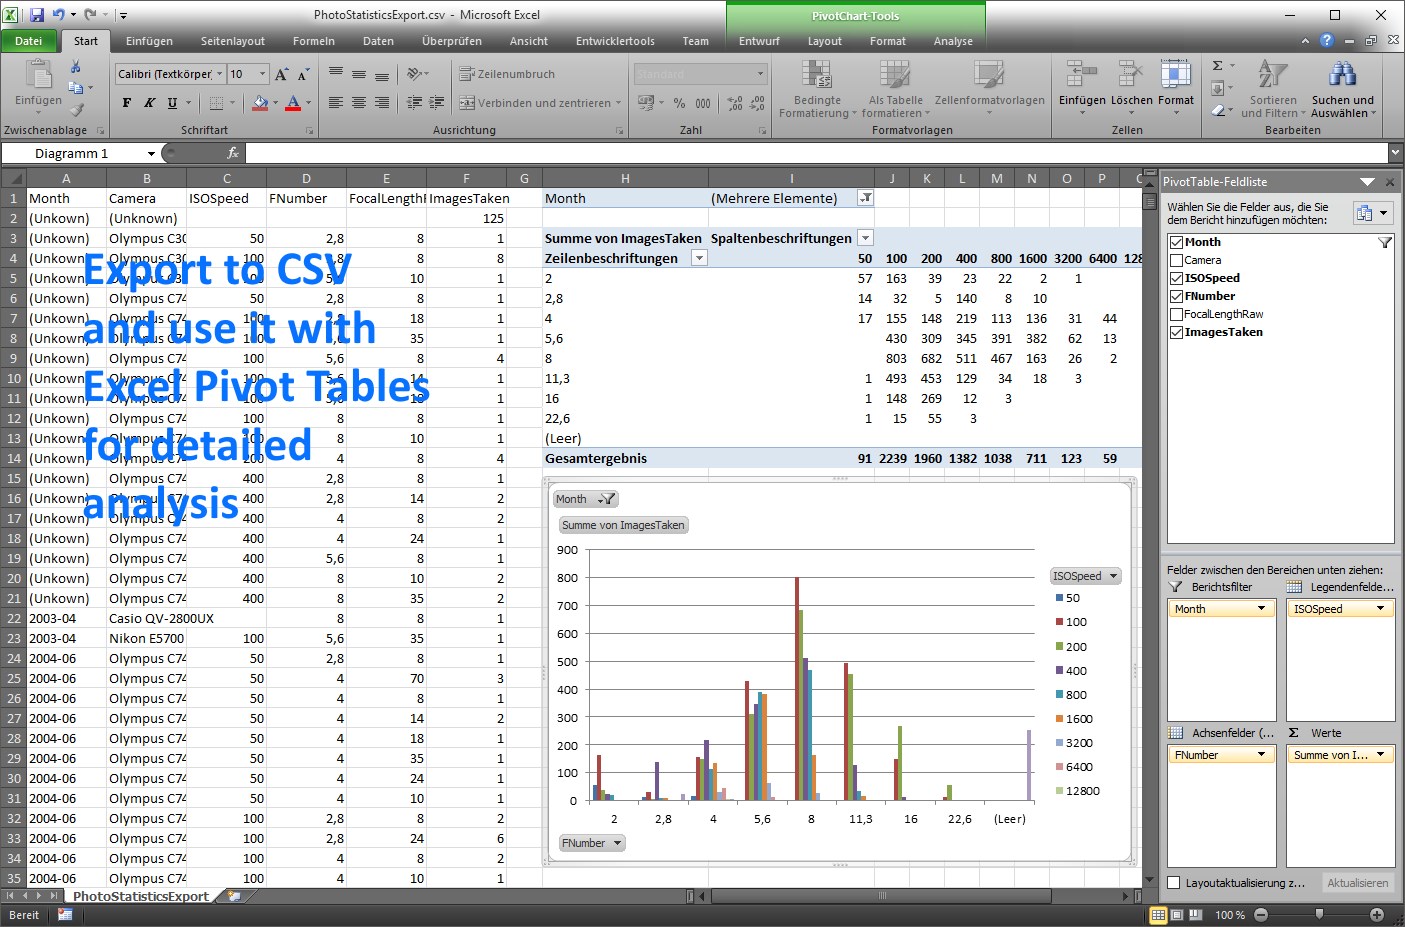This screenshot has width=1405, height=927.
Task: Underline text with the U button
Action: click(x=172, y=103)
